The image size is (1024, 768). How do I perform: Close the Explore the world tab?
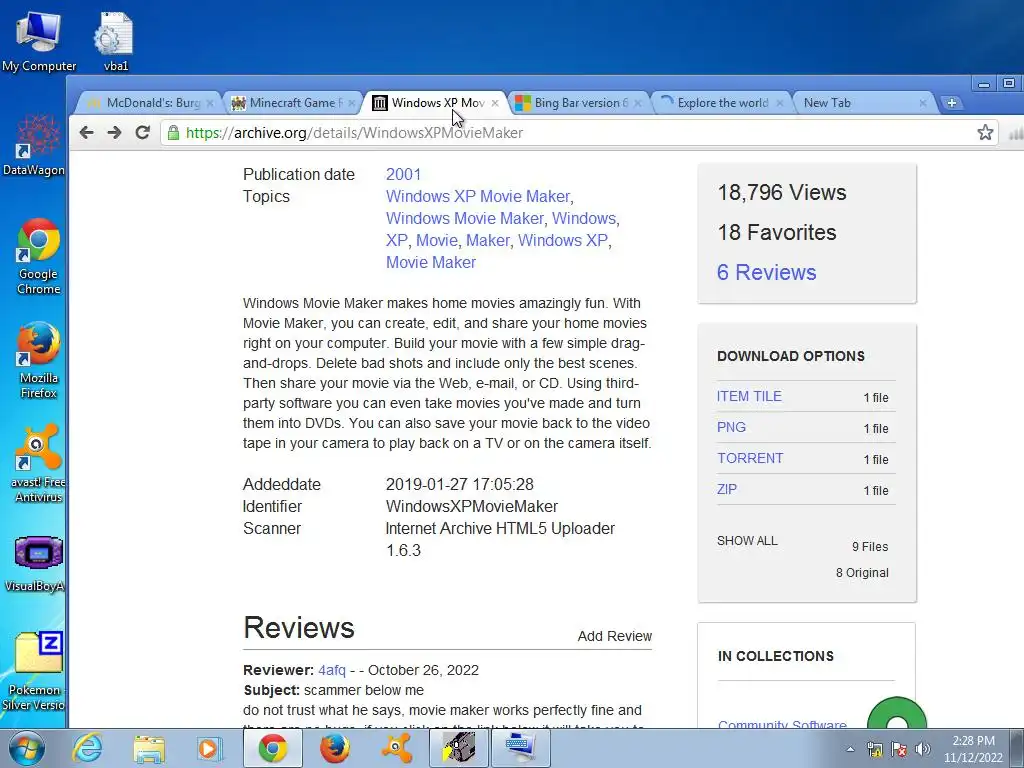click(780, 103)
